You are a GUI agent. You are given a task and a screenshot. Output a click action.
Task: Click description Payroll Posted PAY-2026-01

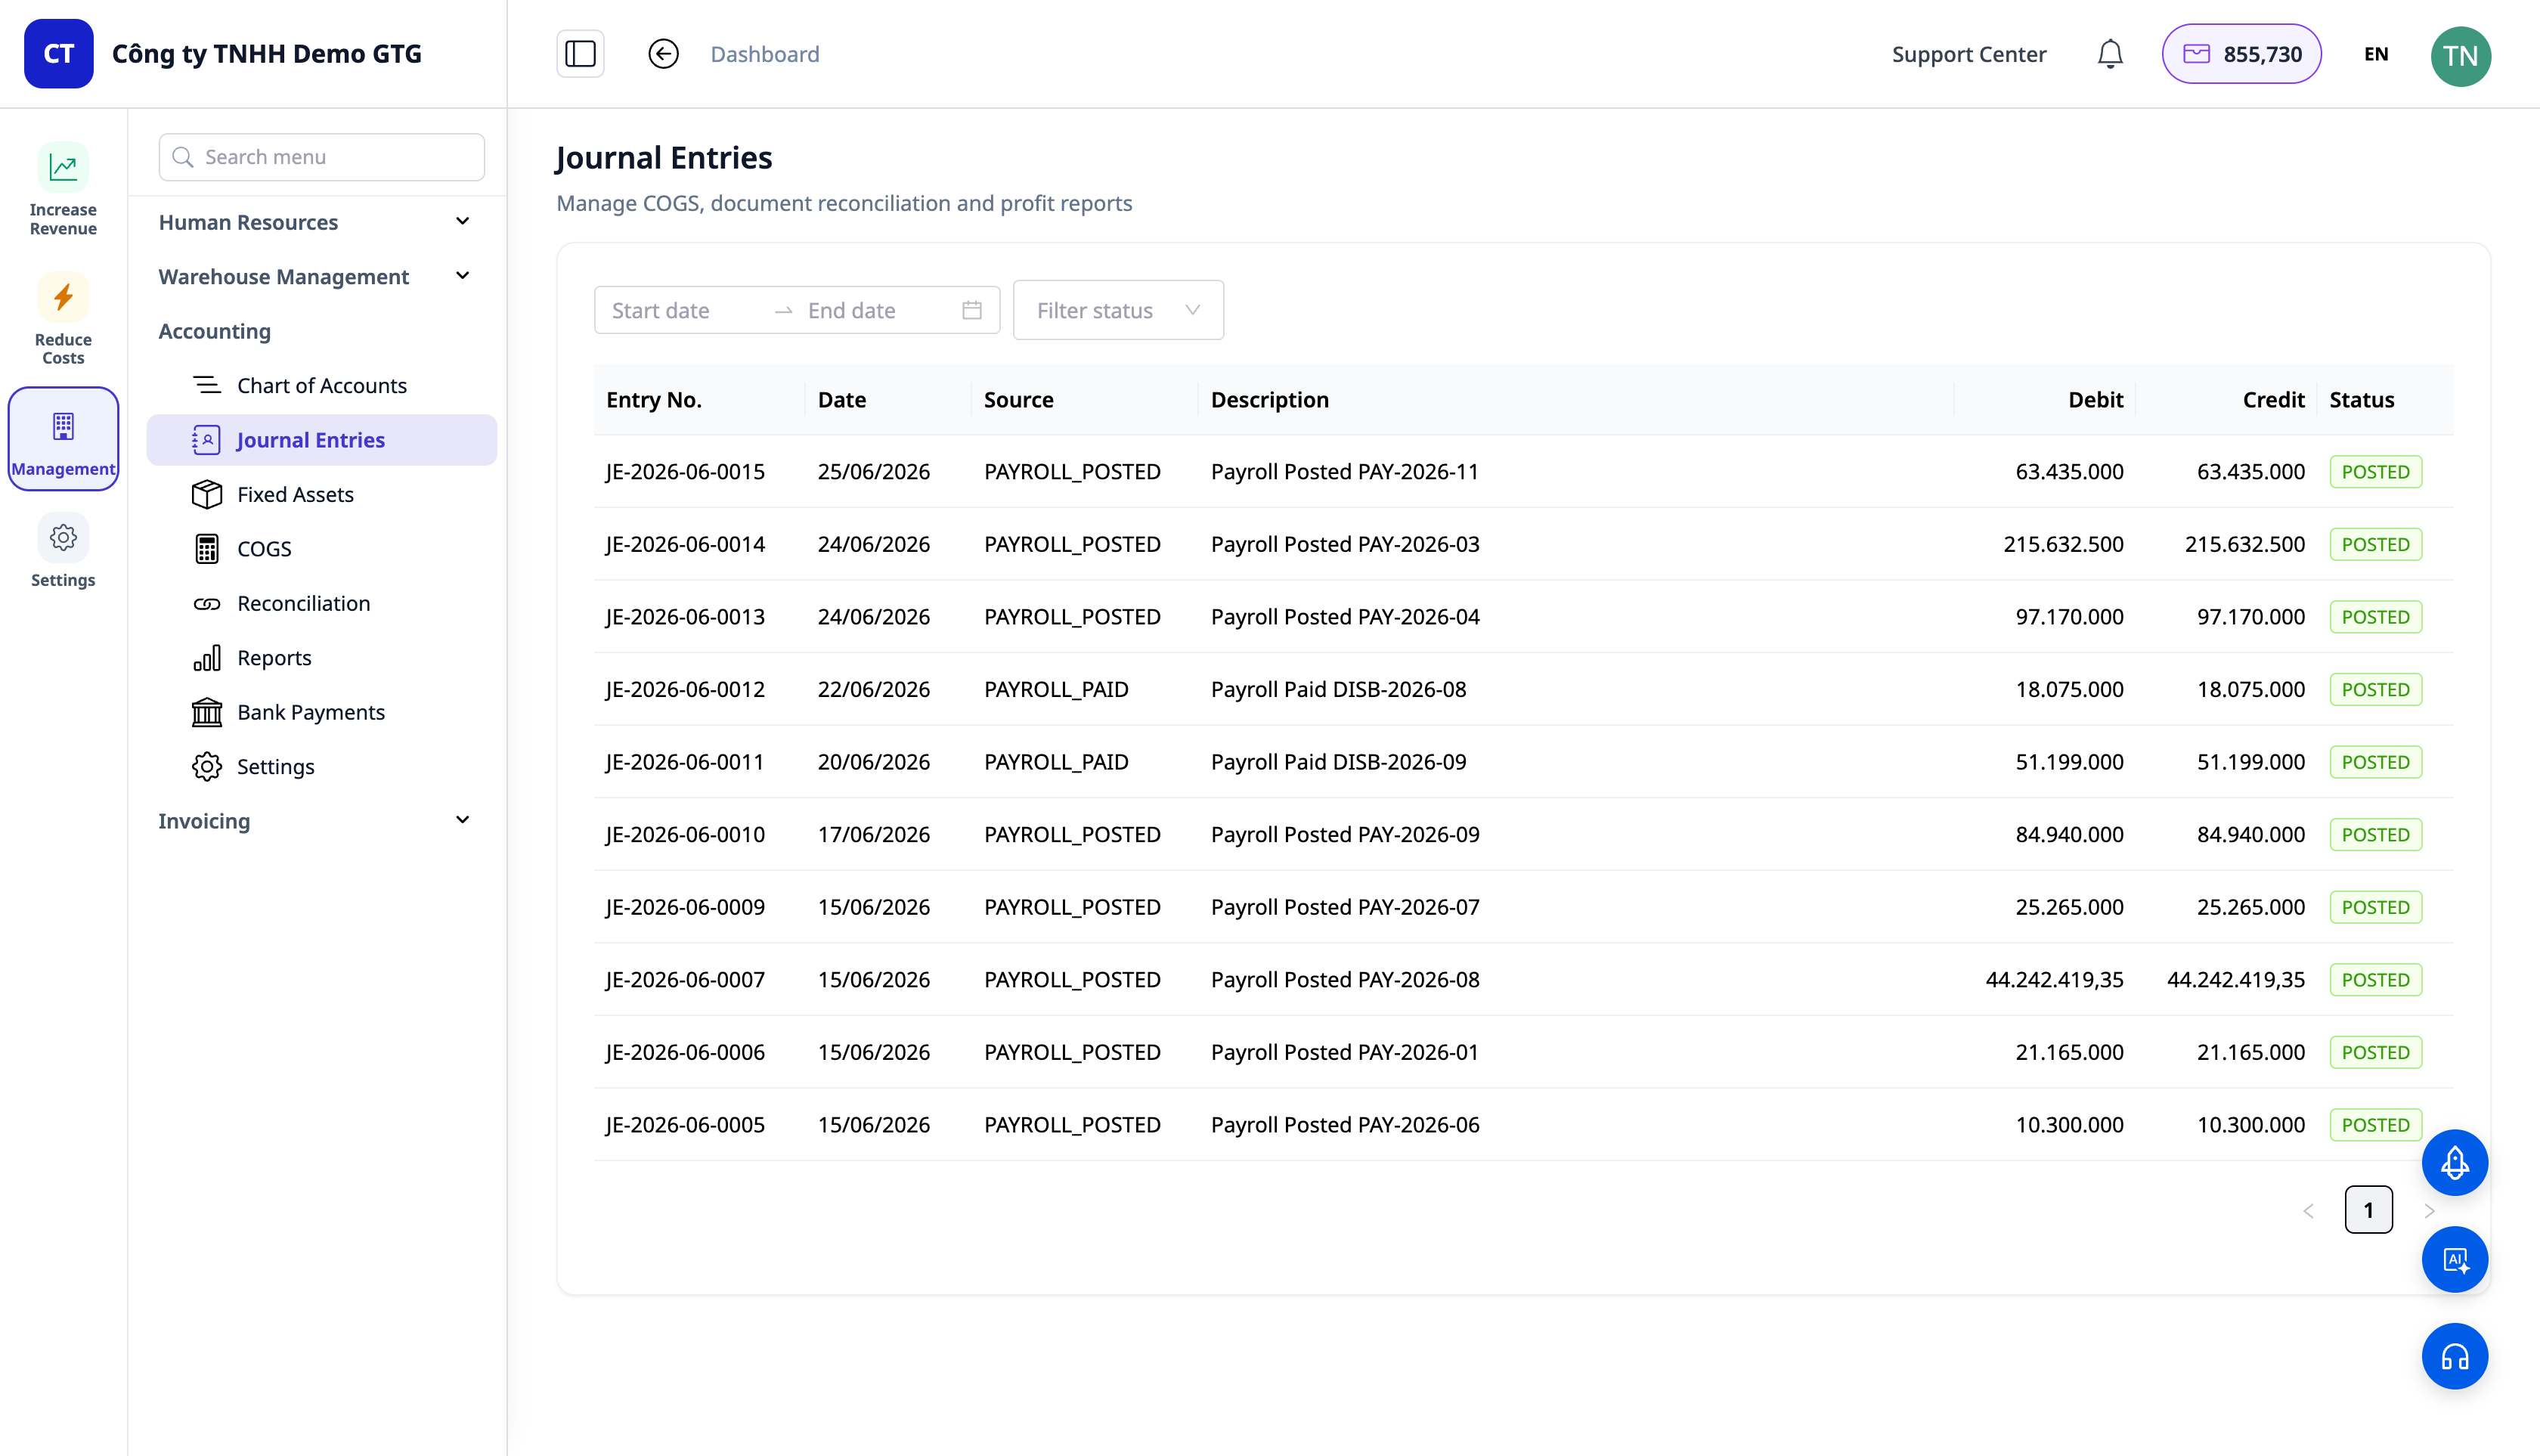(x=1344, y=1052)
